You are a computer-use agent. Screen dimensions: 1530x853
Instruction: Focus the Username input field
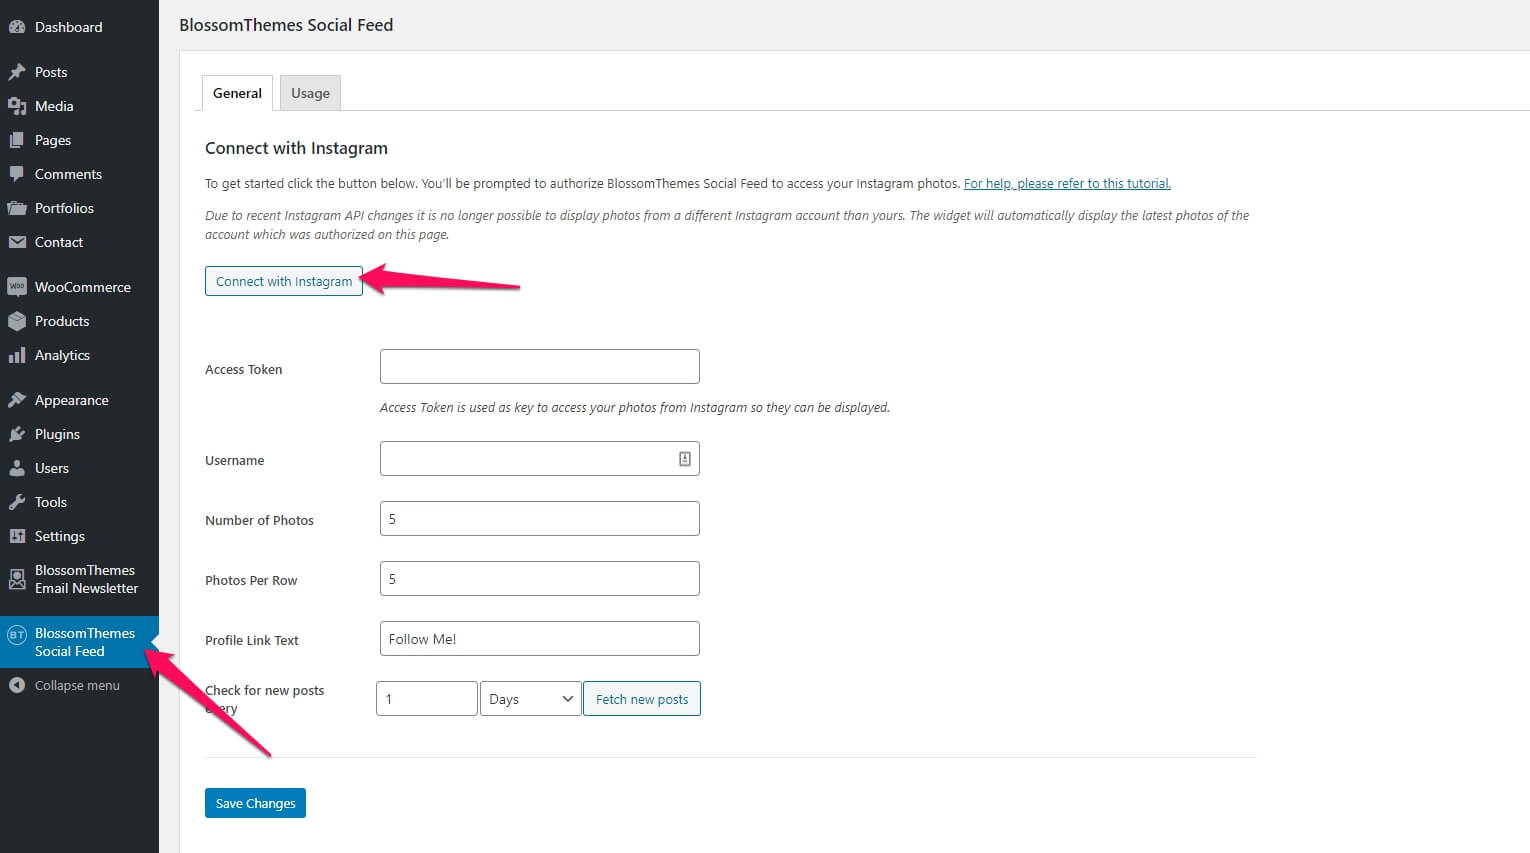[540, 459]
